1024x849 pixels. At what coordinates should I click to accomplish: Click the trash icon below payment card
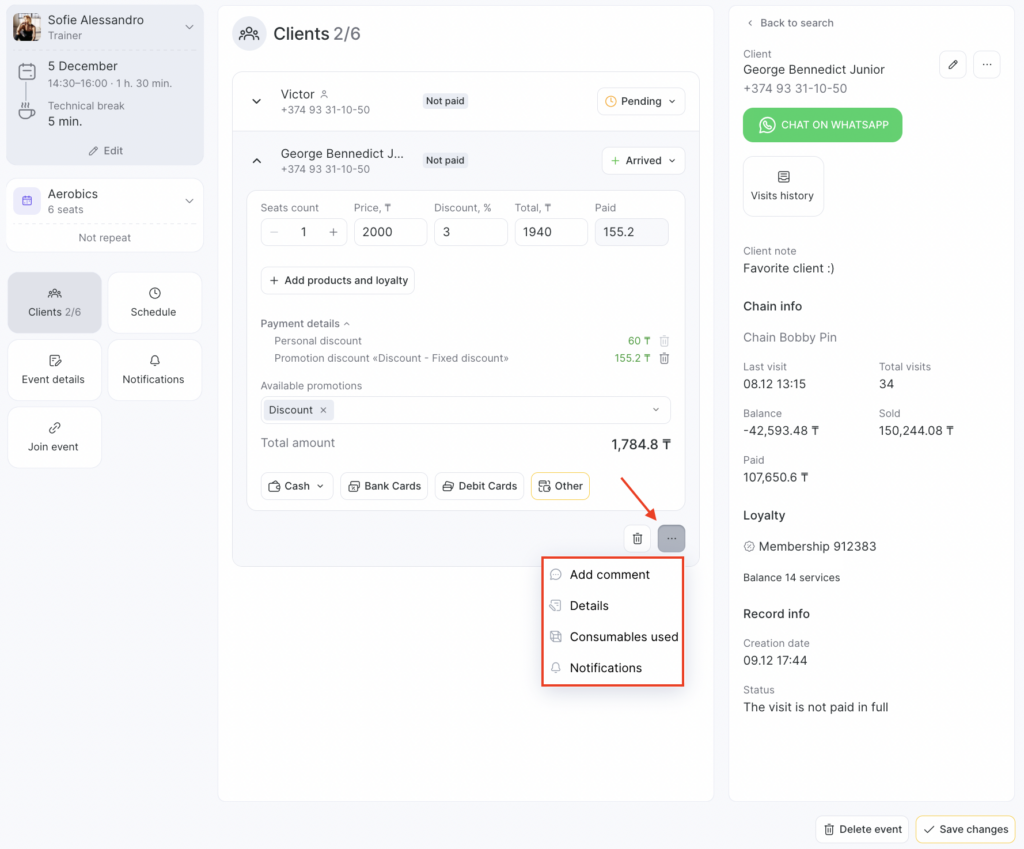point(637,539)
